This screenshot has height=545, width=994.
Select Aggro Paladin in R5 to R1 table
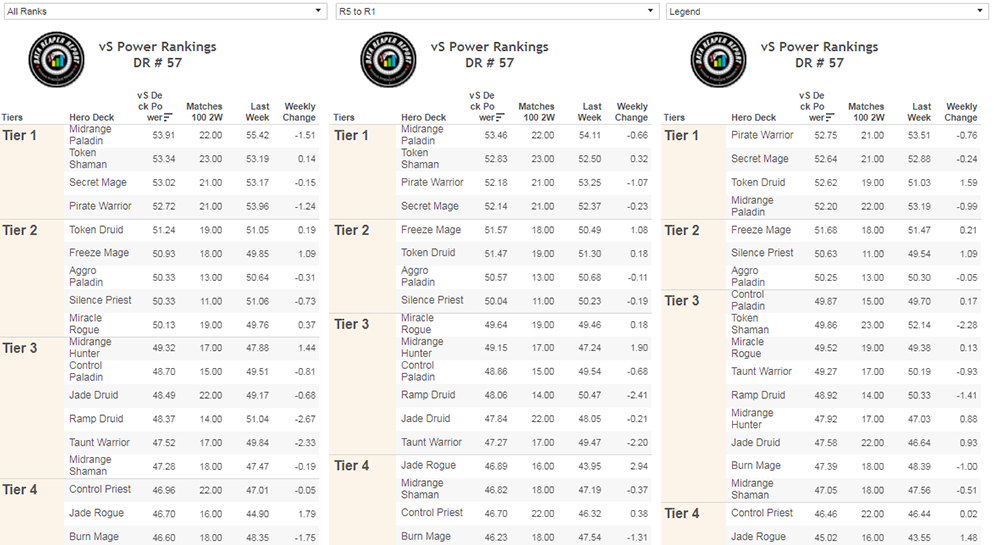[418, 276]
